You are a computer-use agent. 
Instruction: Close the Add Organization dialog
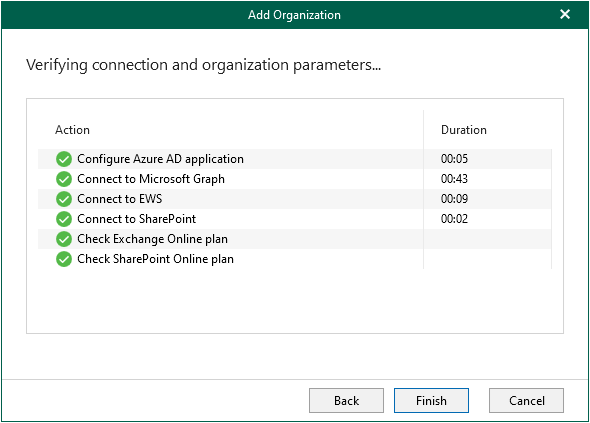565,14
